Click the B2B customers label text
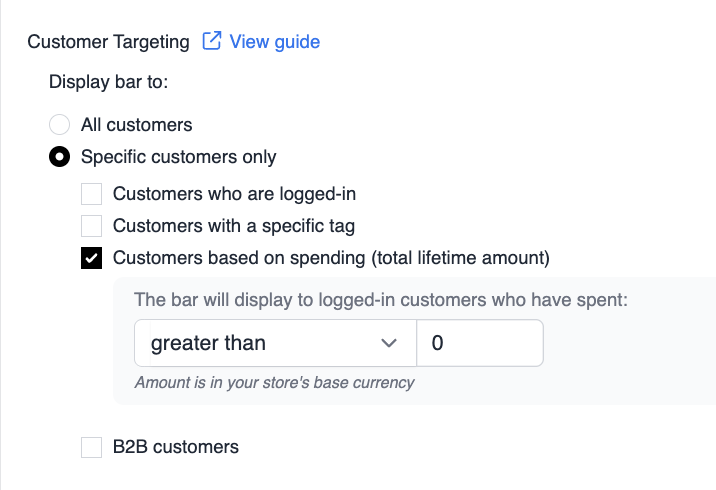 point(176,447)
